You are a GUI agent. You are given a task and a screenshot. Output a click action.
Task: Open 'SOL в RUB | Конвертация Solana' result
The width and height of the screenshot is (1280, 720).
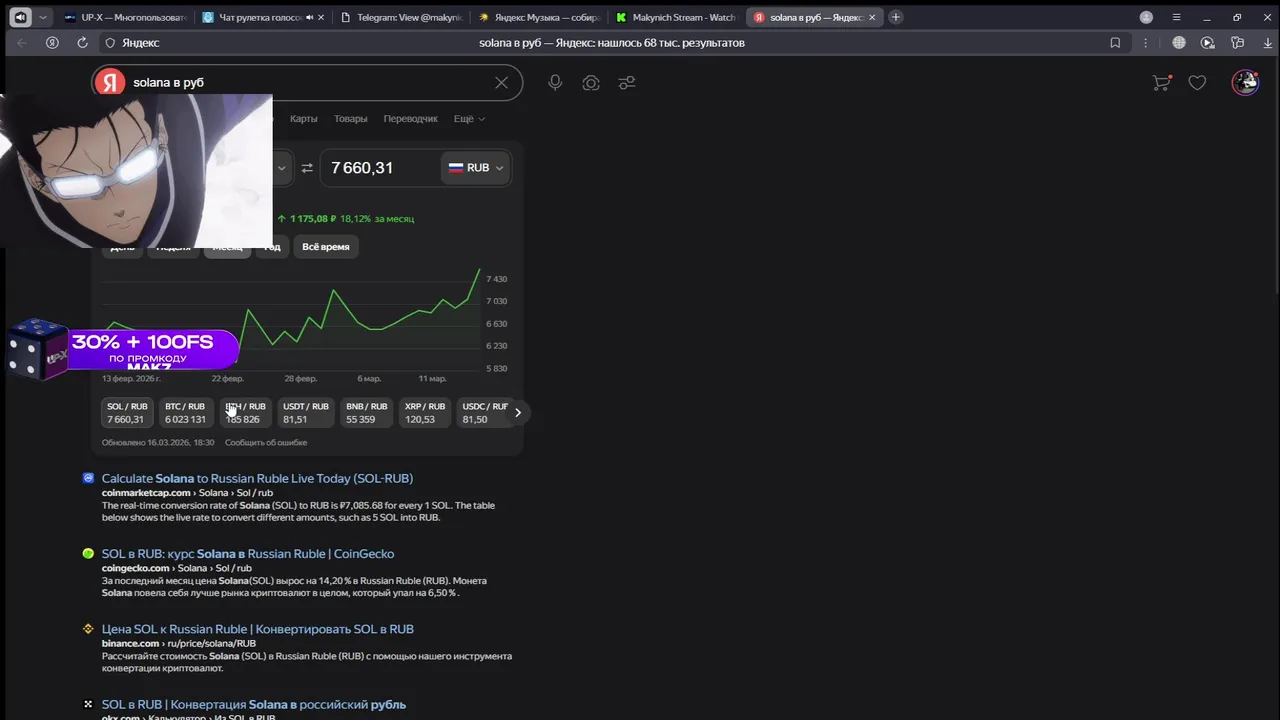pos(253,704)
